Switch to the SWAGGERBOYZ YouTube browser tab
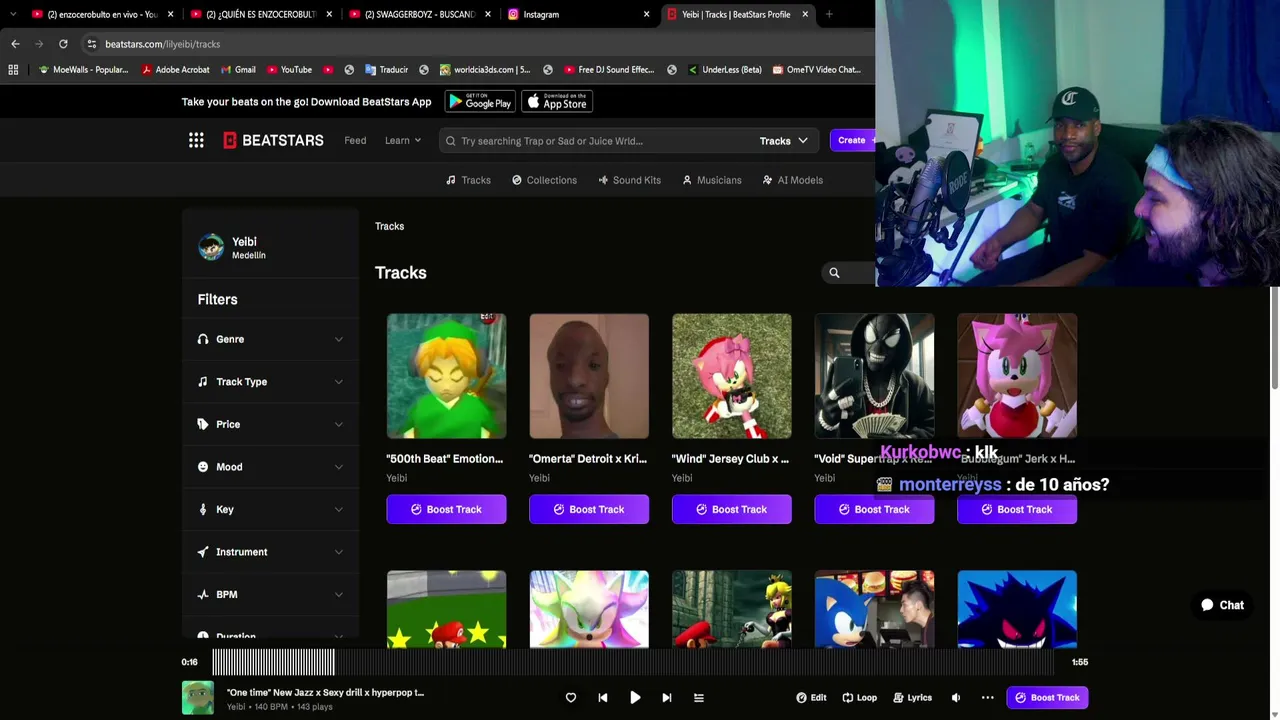1280x720 pixels. coord(419,14)
